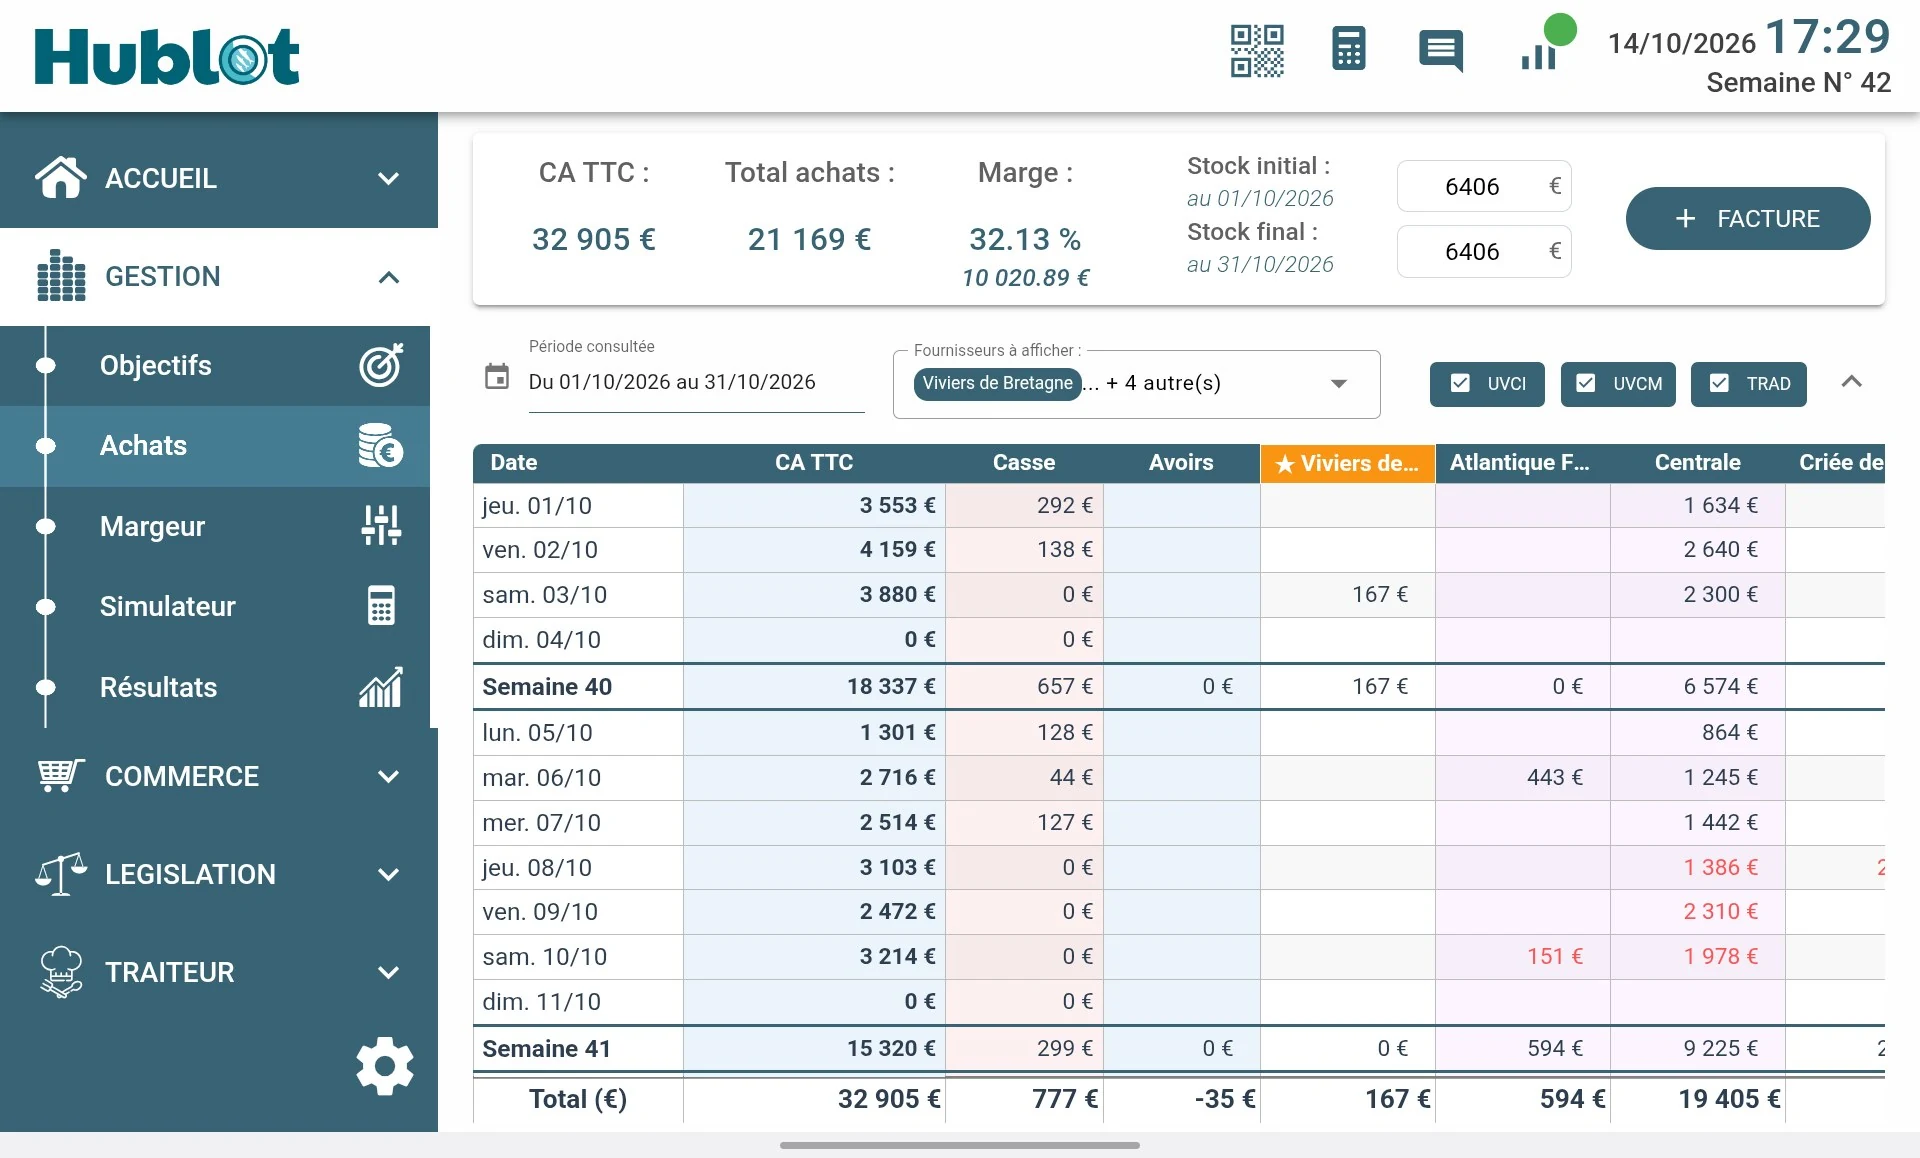Viewport: 1920px width, 1158px height.
Task: Click the Avoirs total -35 €
Action: click(1225, 1100)
